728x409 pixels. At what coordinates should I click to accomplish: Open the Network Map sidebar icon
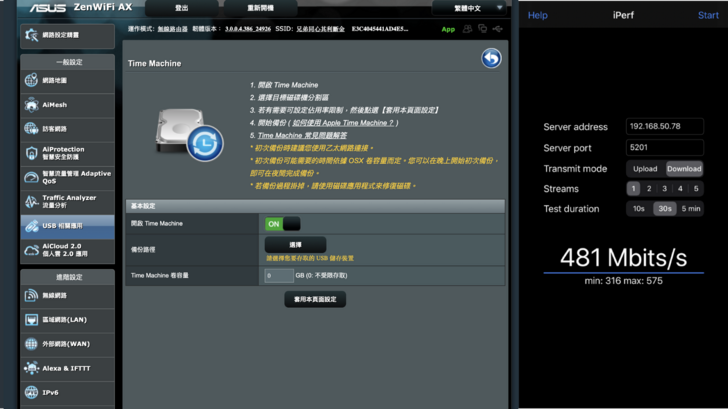[x=31, y=80]
